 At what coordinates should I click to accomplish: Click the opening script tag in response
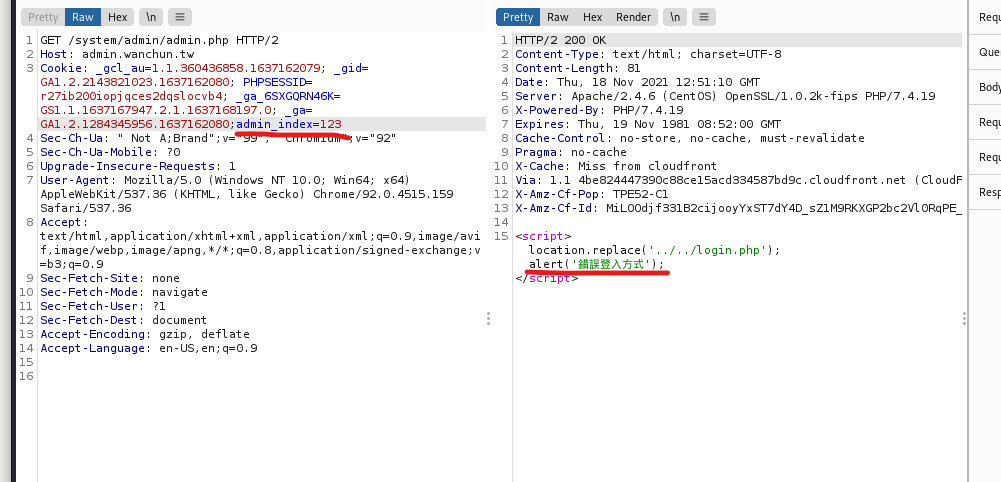(543, 236)
